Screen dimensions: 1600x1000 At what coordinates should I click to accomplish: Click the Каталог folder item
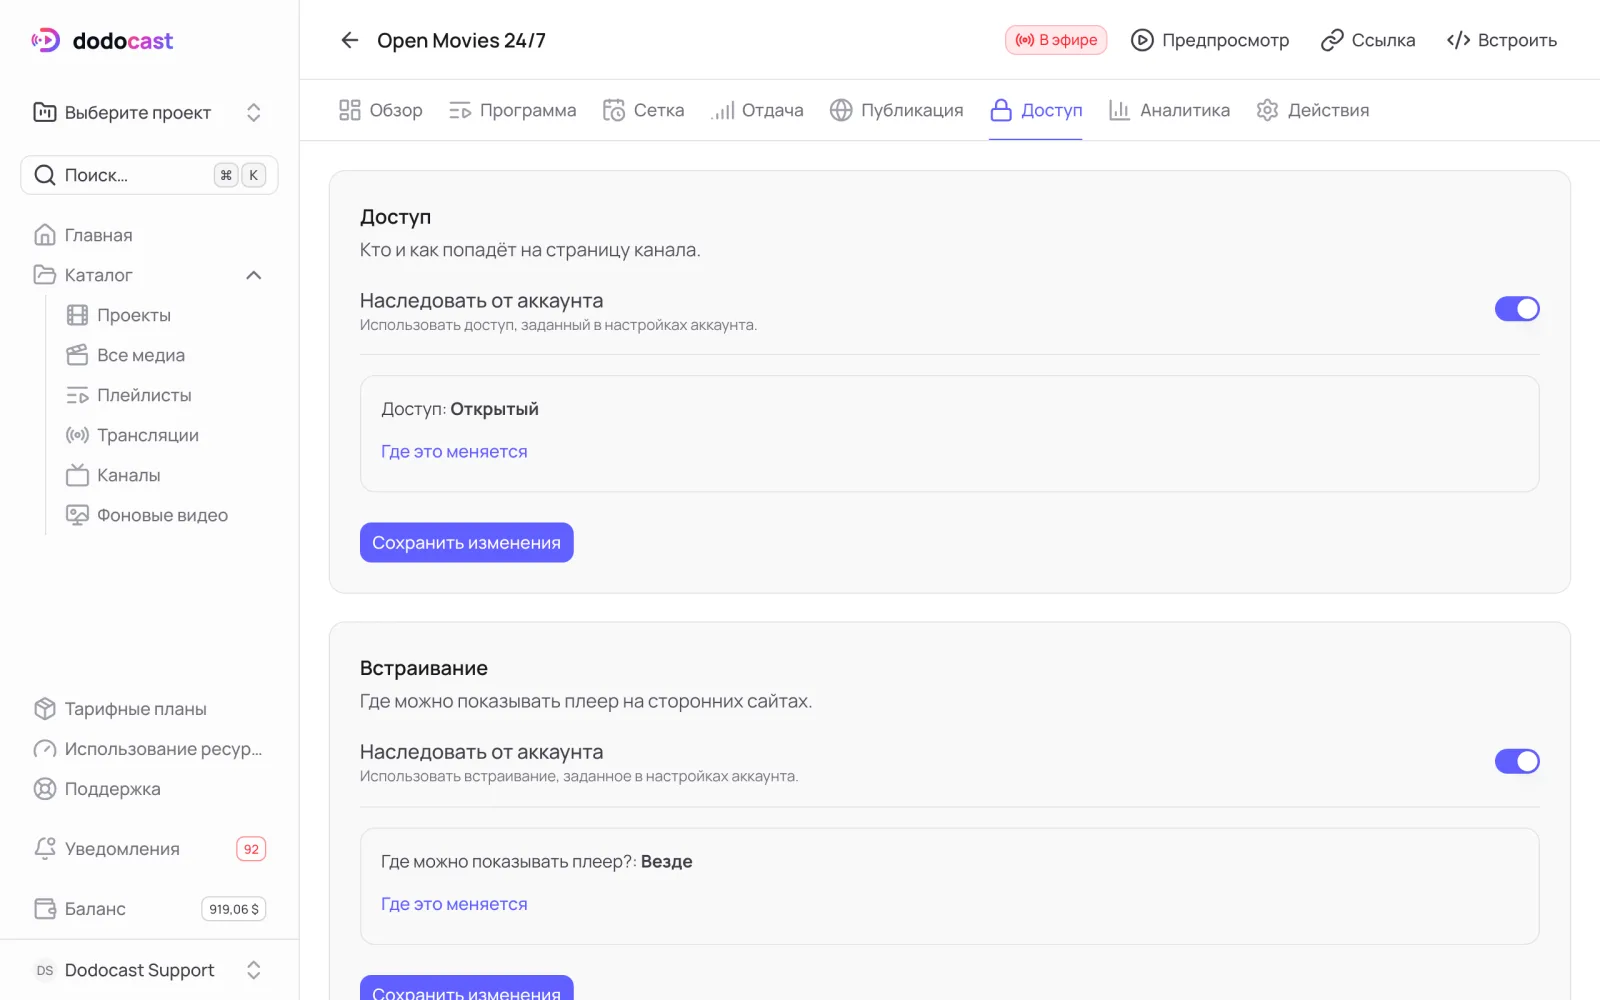click(149, 275)
